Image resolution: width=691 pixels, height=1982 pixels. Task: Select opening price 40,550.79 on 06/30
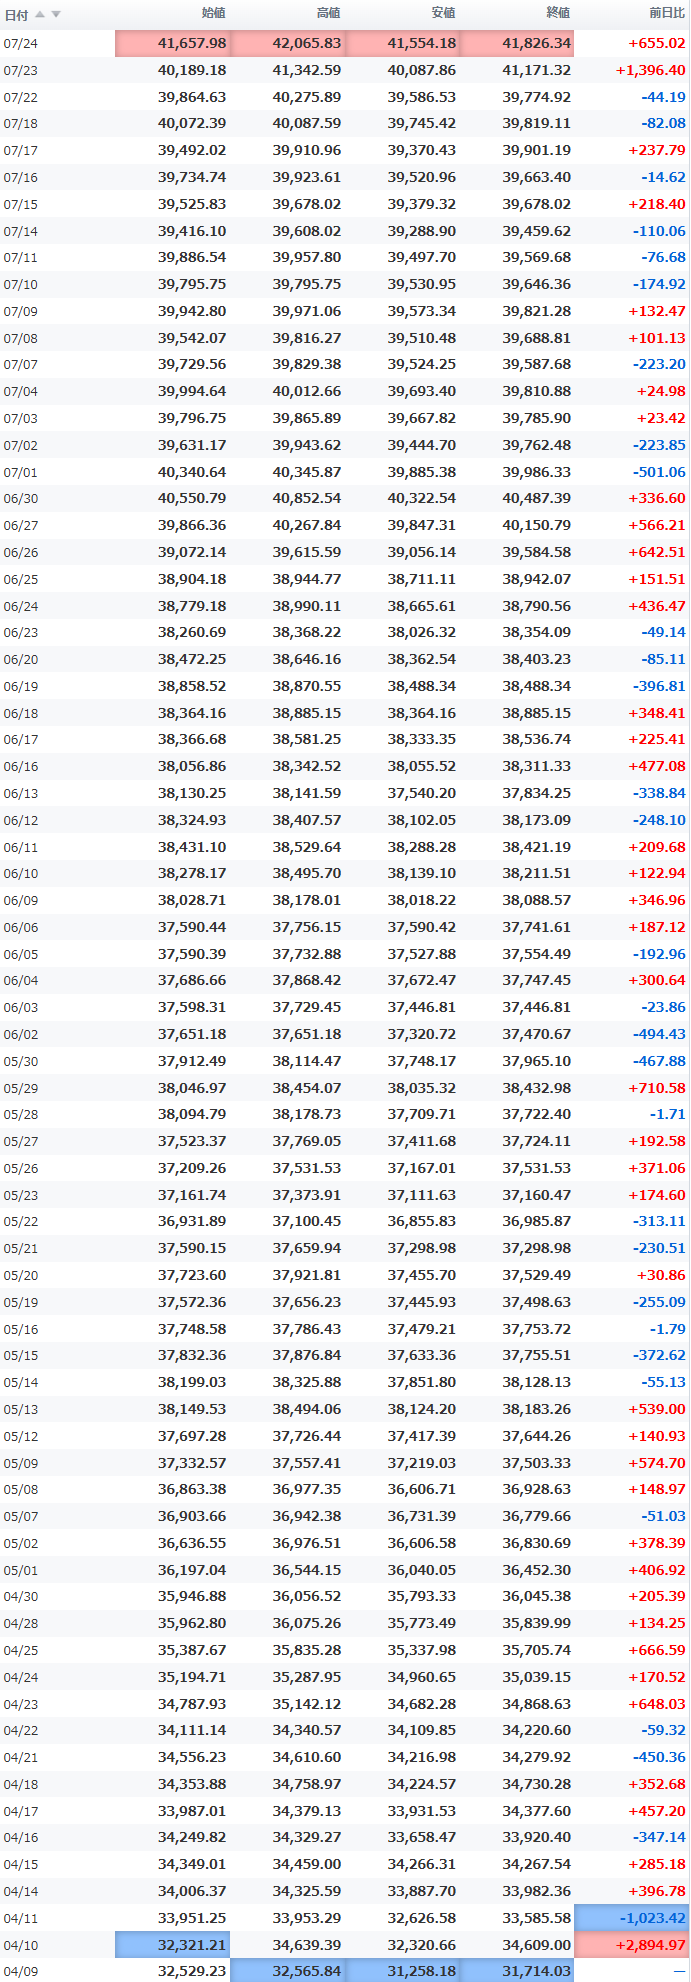tap(192, 498)
